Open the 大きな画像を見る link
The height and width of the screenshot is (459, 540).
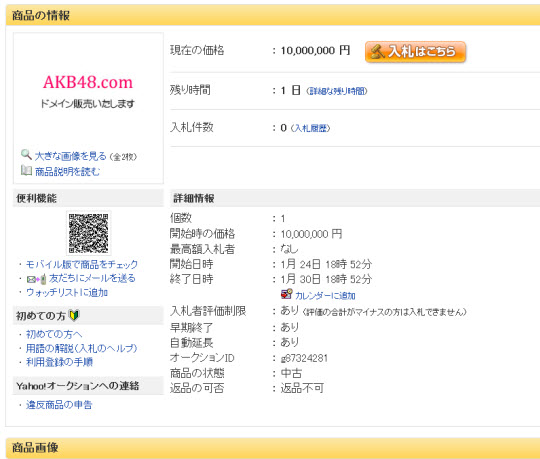[x=71, y=156]
